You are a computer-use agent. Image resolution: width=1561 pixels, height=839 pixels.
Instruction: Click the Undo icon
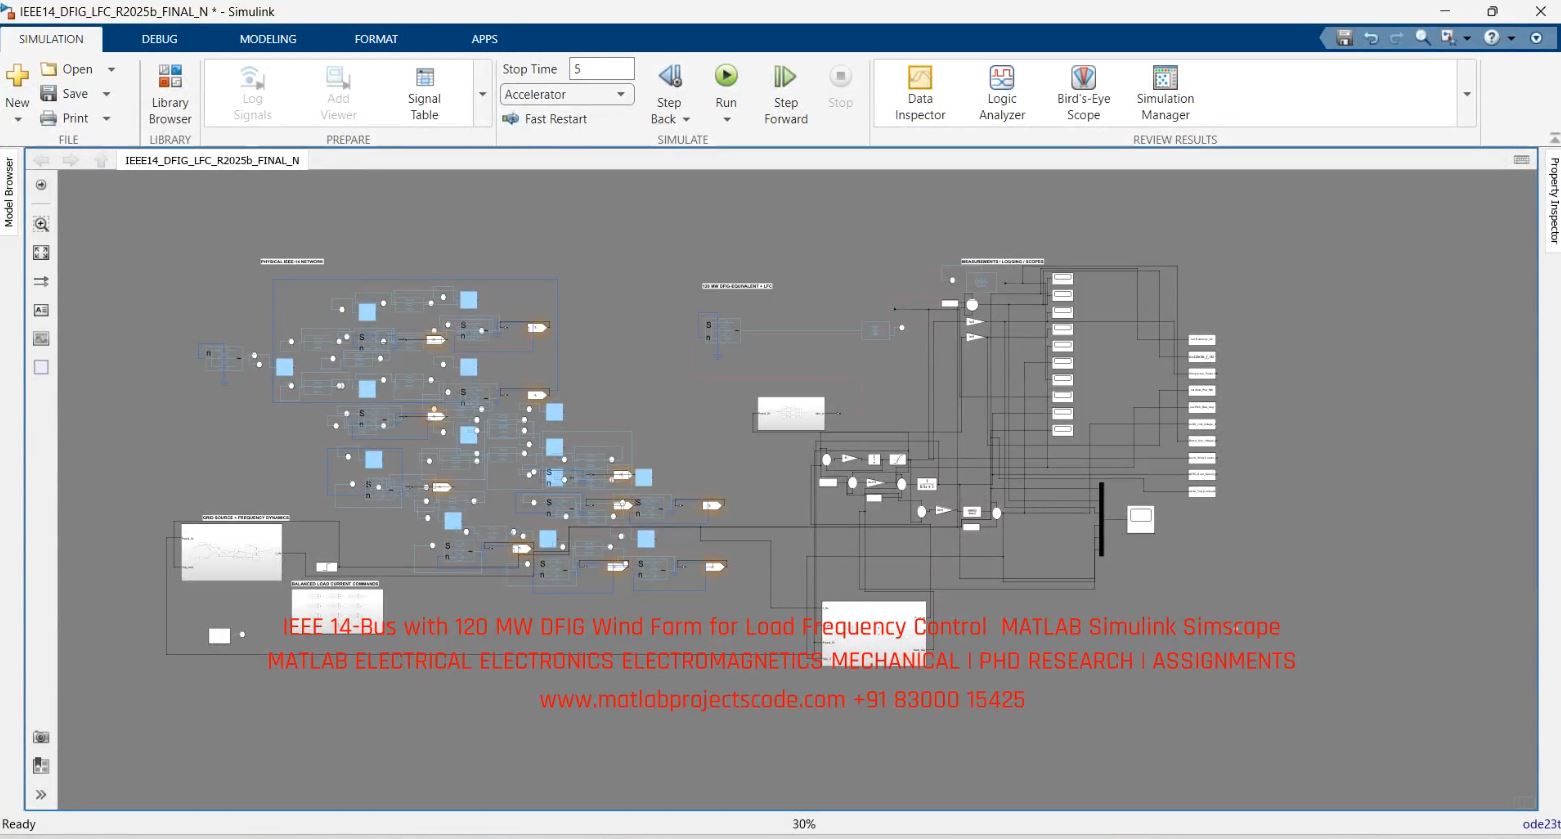point(1371,38)
